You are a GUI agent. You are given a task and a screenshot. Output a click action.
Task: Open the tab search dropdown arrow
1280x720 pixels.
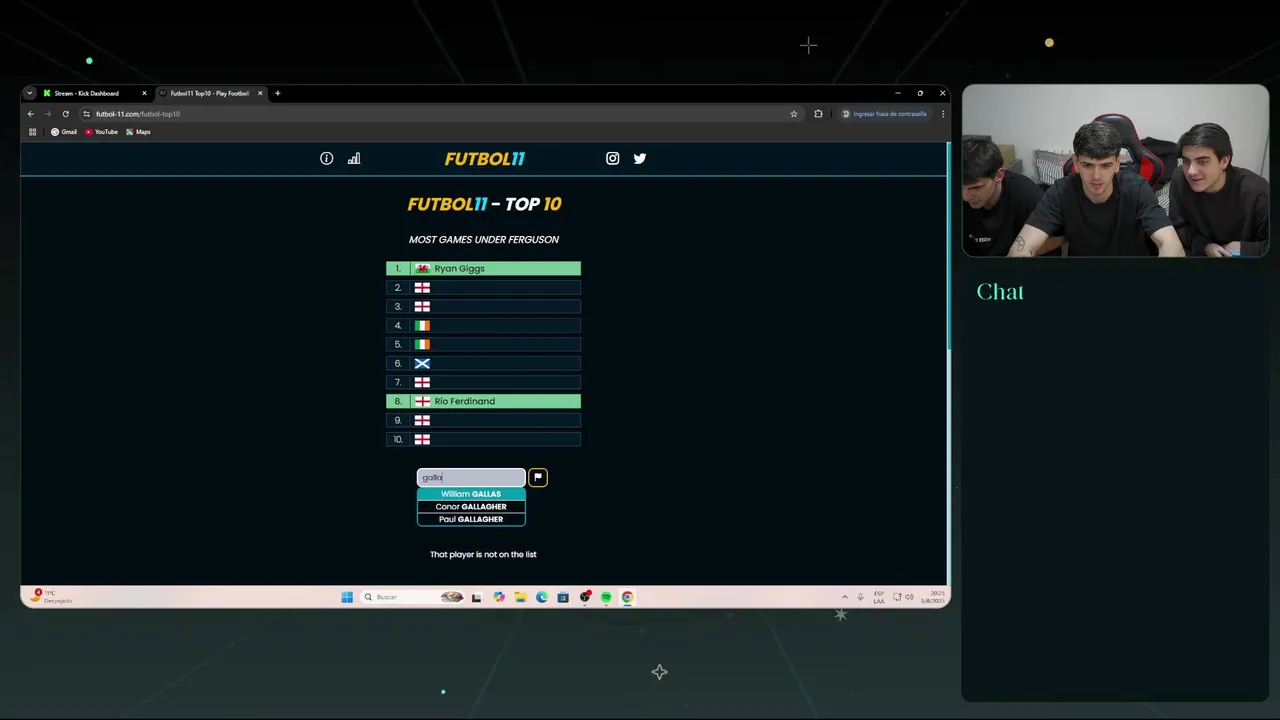pyautogui.click(x=29, y=93)
